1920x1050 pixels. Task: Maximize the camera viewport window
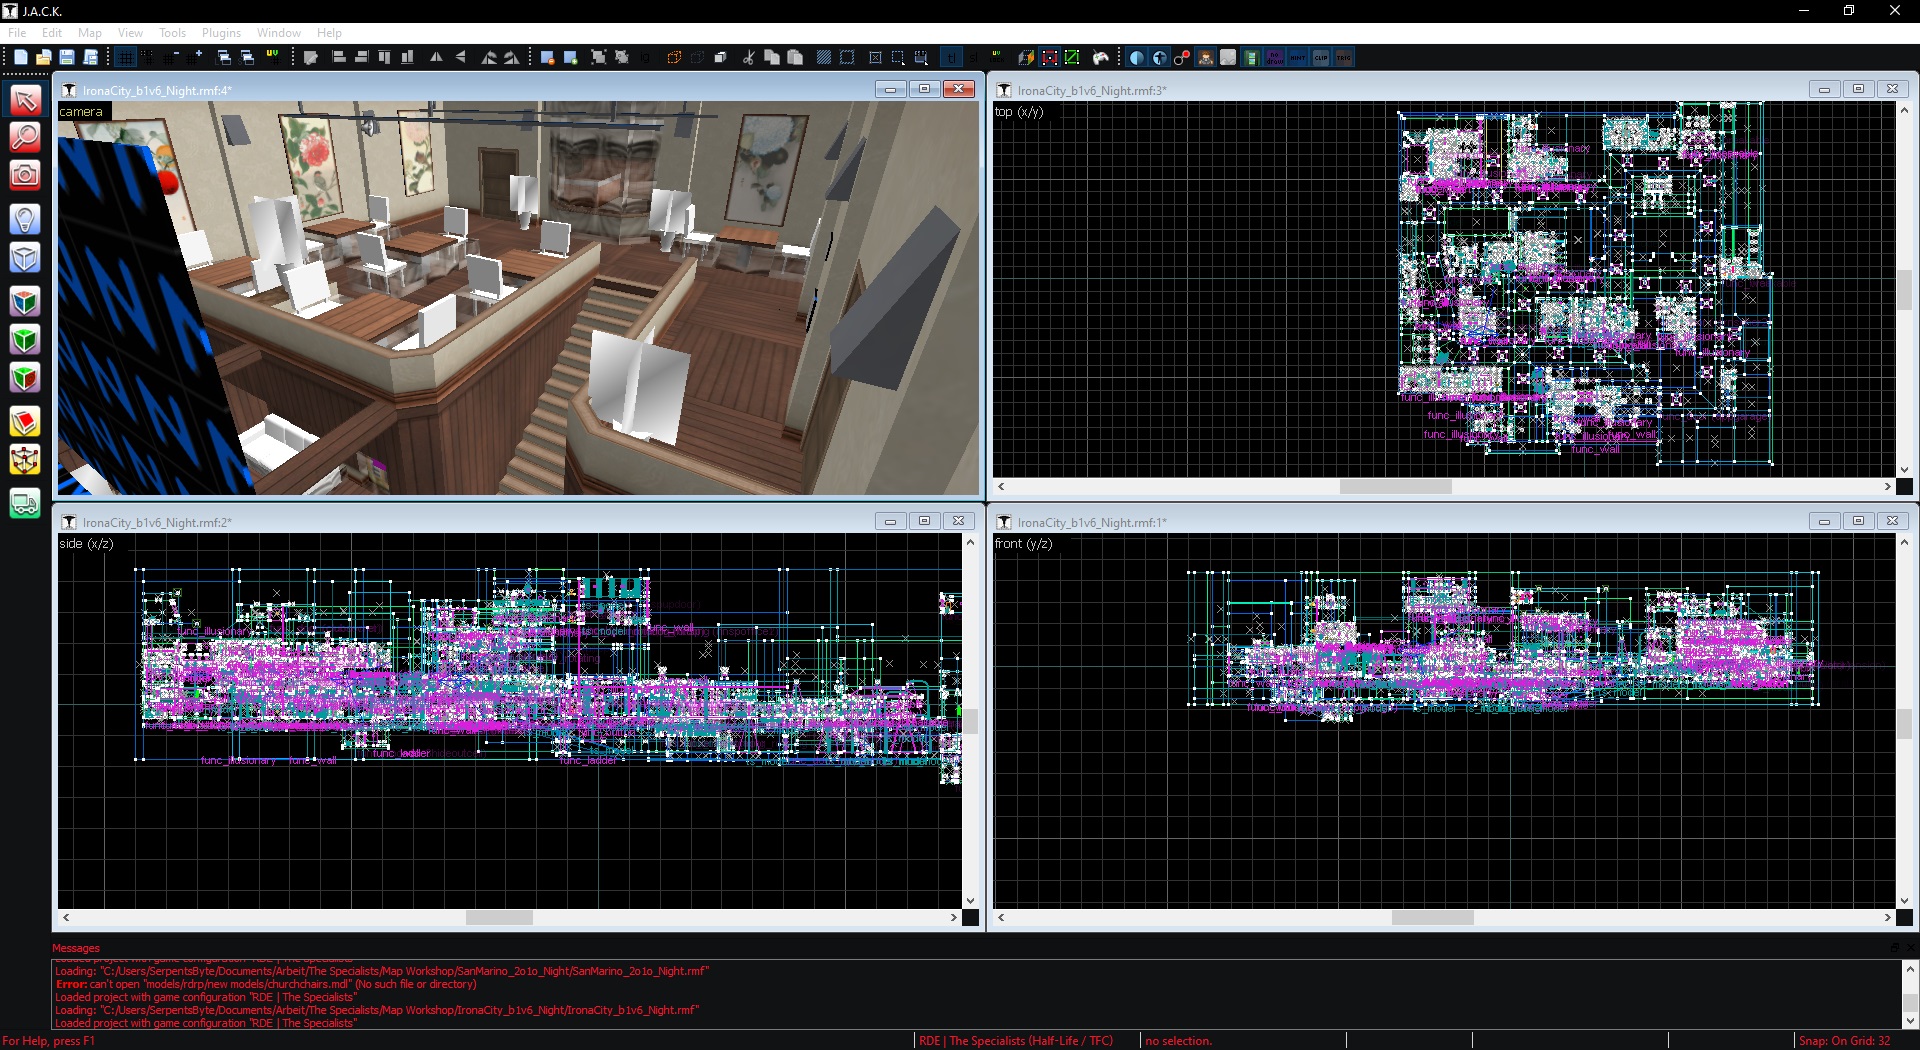pyautogui.click(x=924, y=89)
